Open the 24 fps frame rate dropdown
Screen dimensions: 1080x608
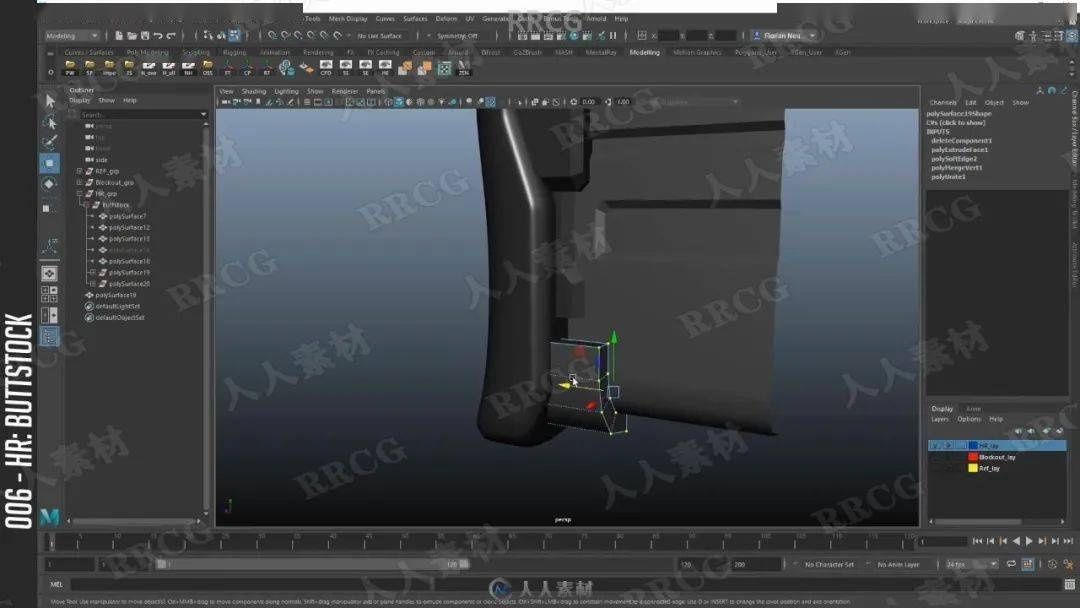[971, 564]
